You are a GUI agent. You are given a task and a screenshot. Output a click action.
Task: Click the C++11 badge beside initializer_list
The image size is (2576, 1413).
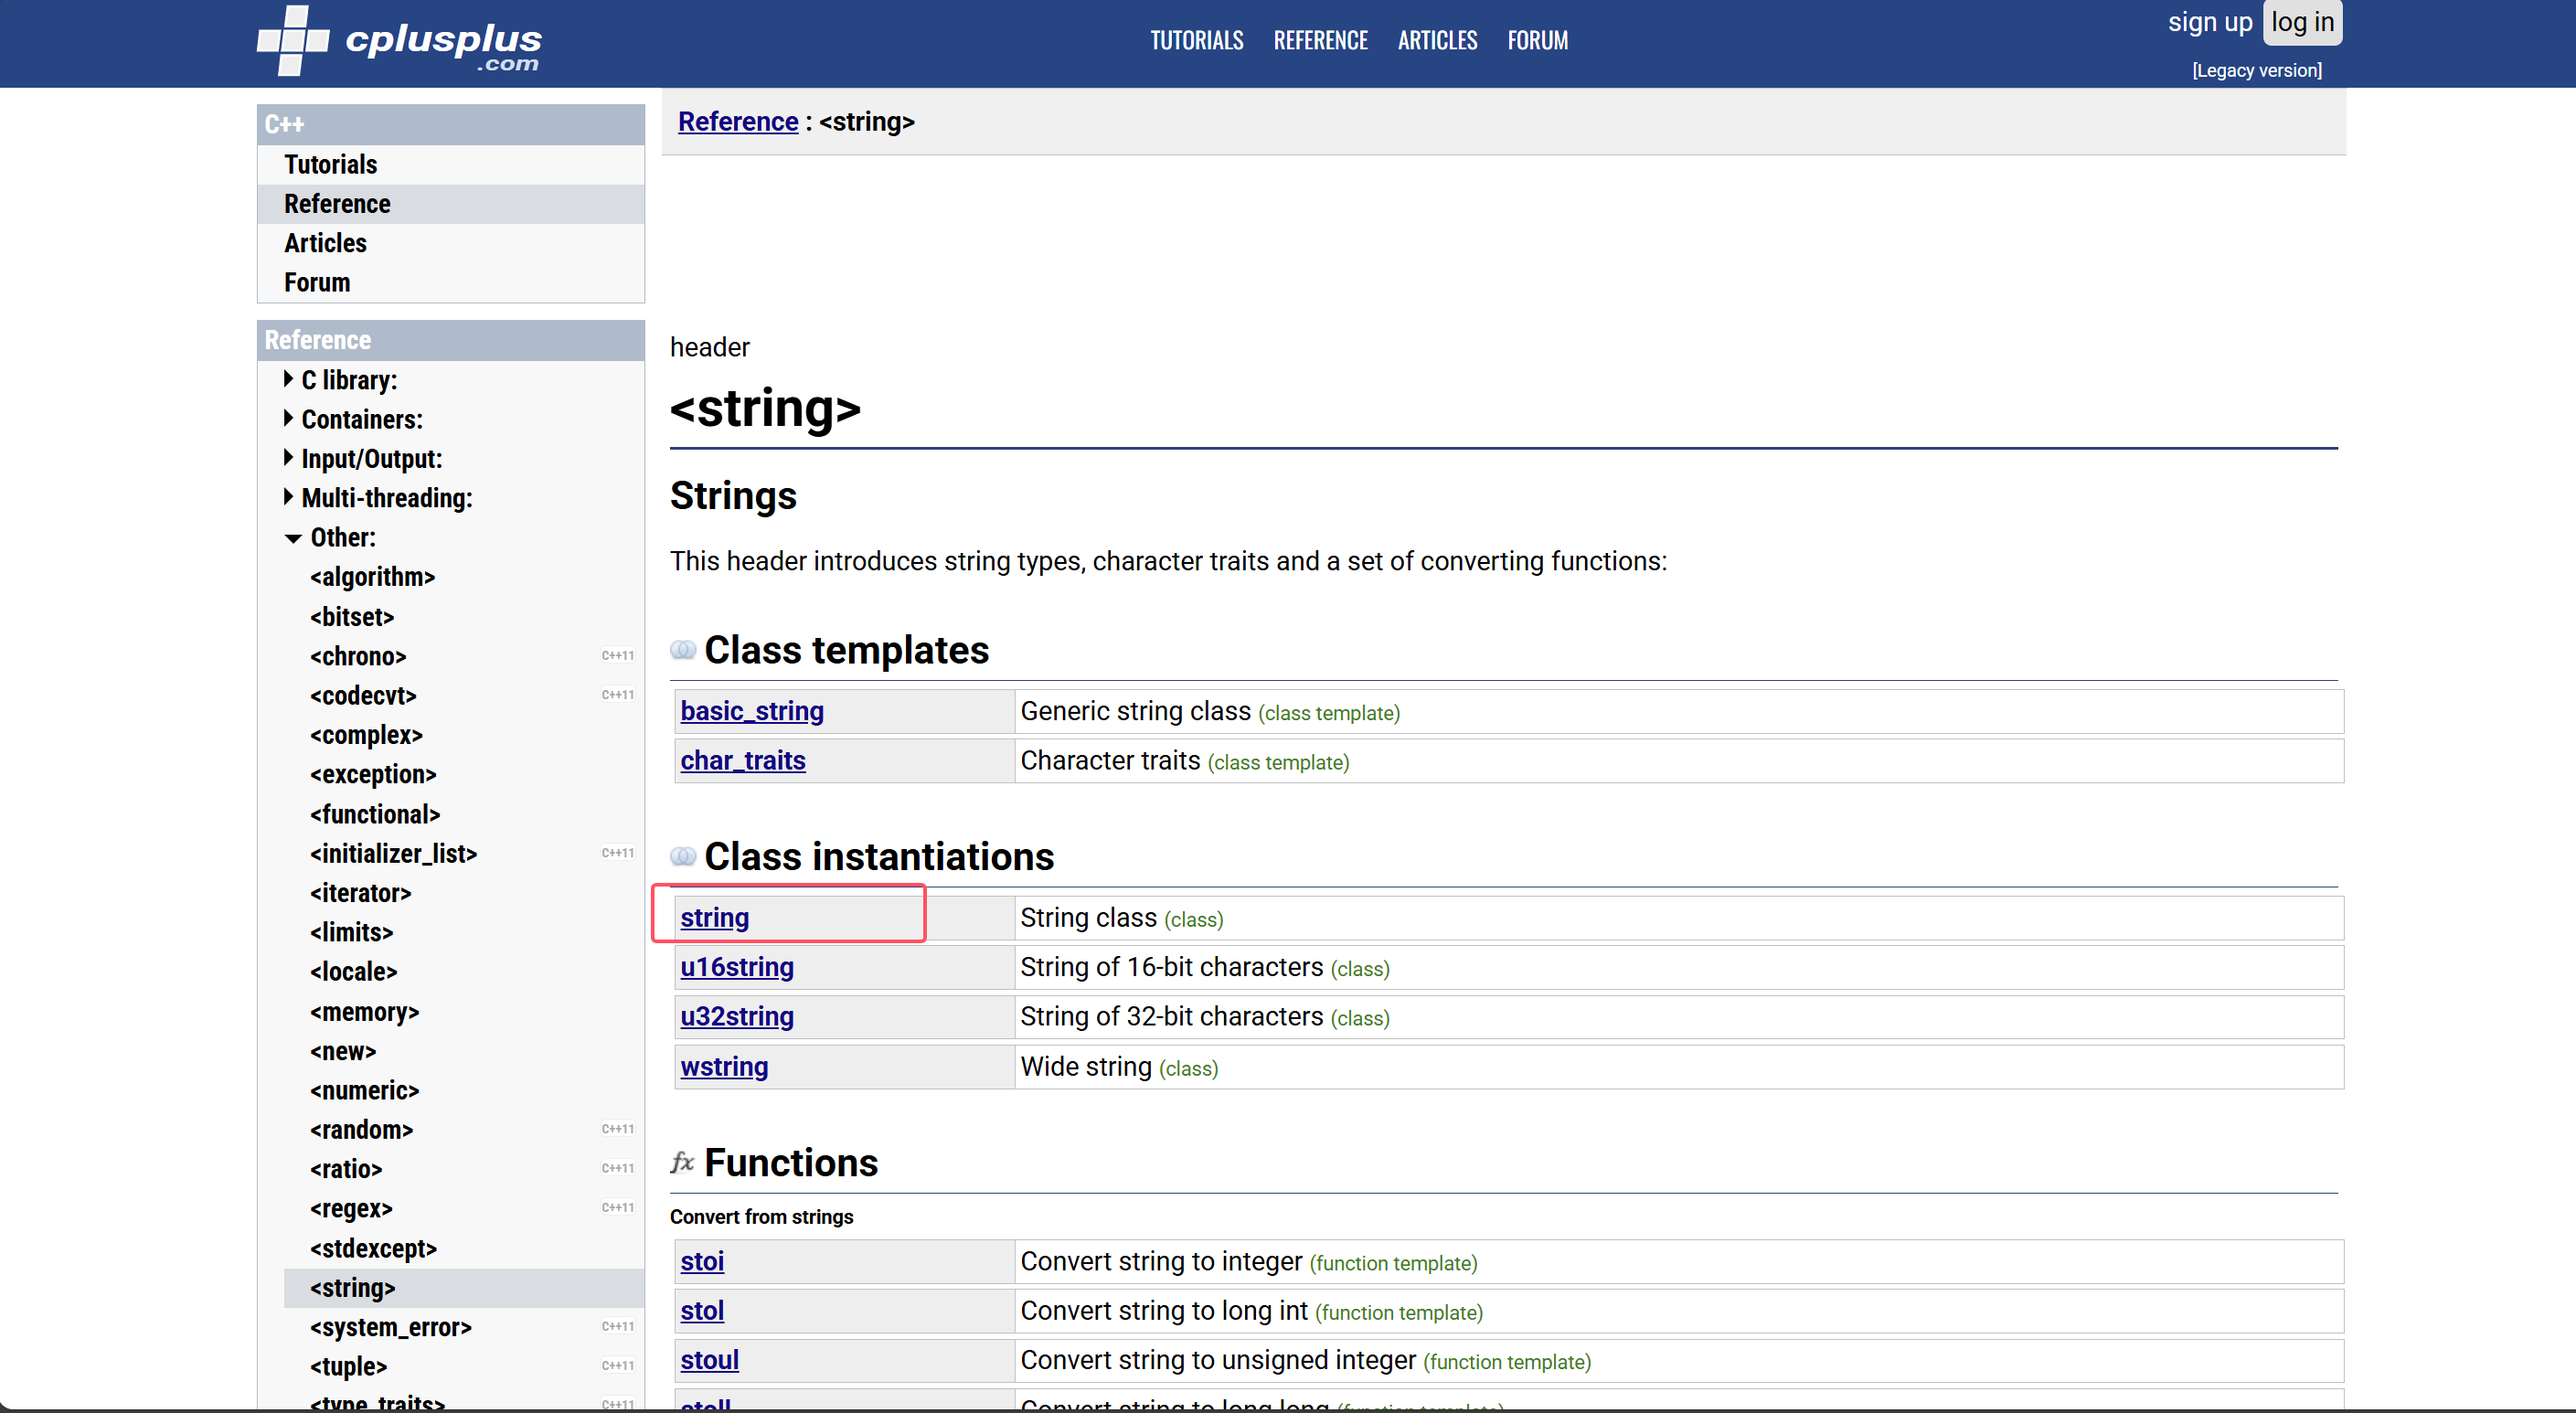point(617,853)
